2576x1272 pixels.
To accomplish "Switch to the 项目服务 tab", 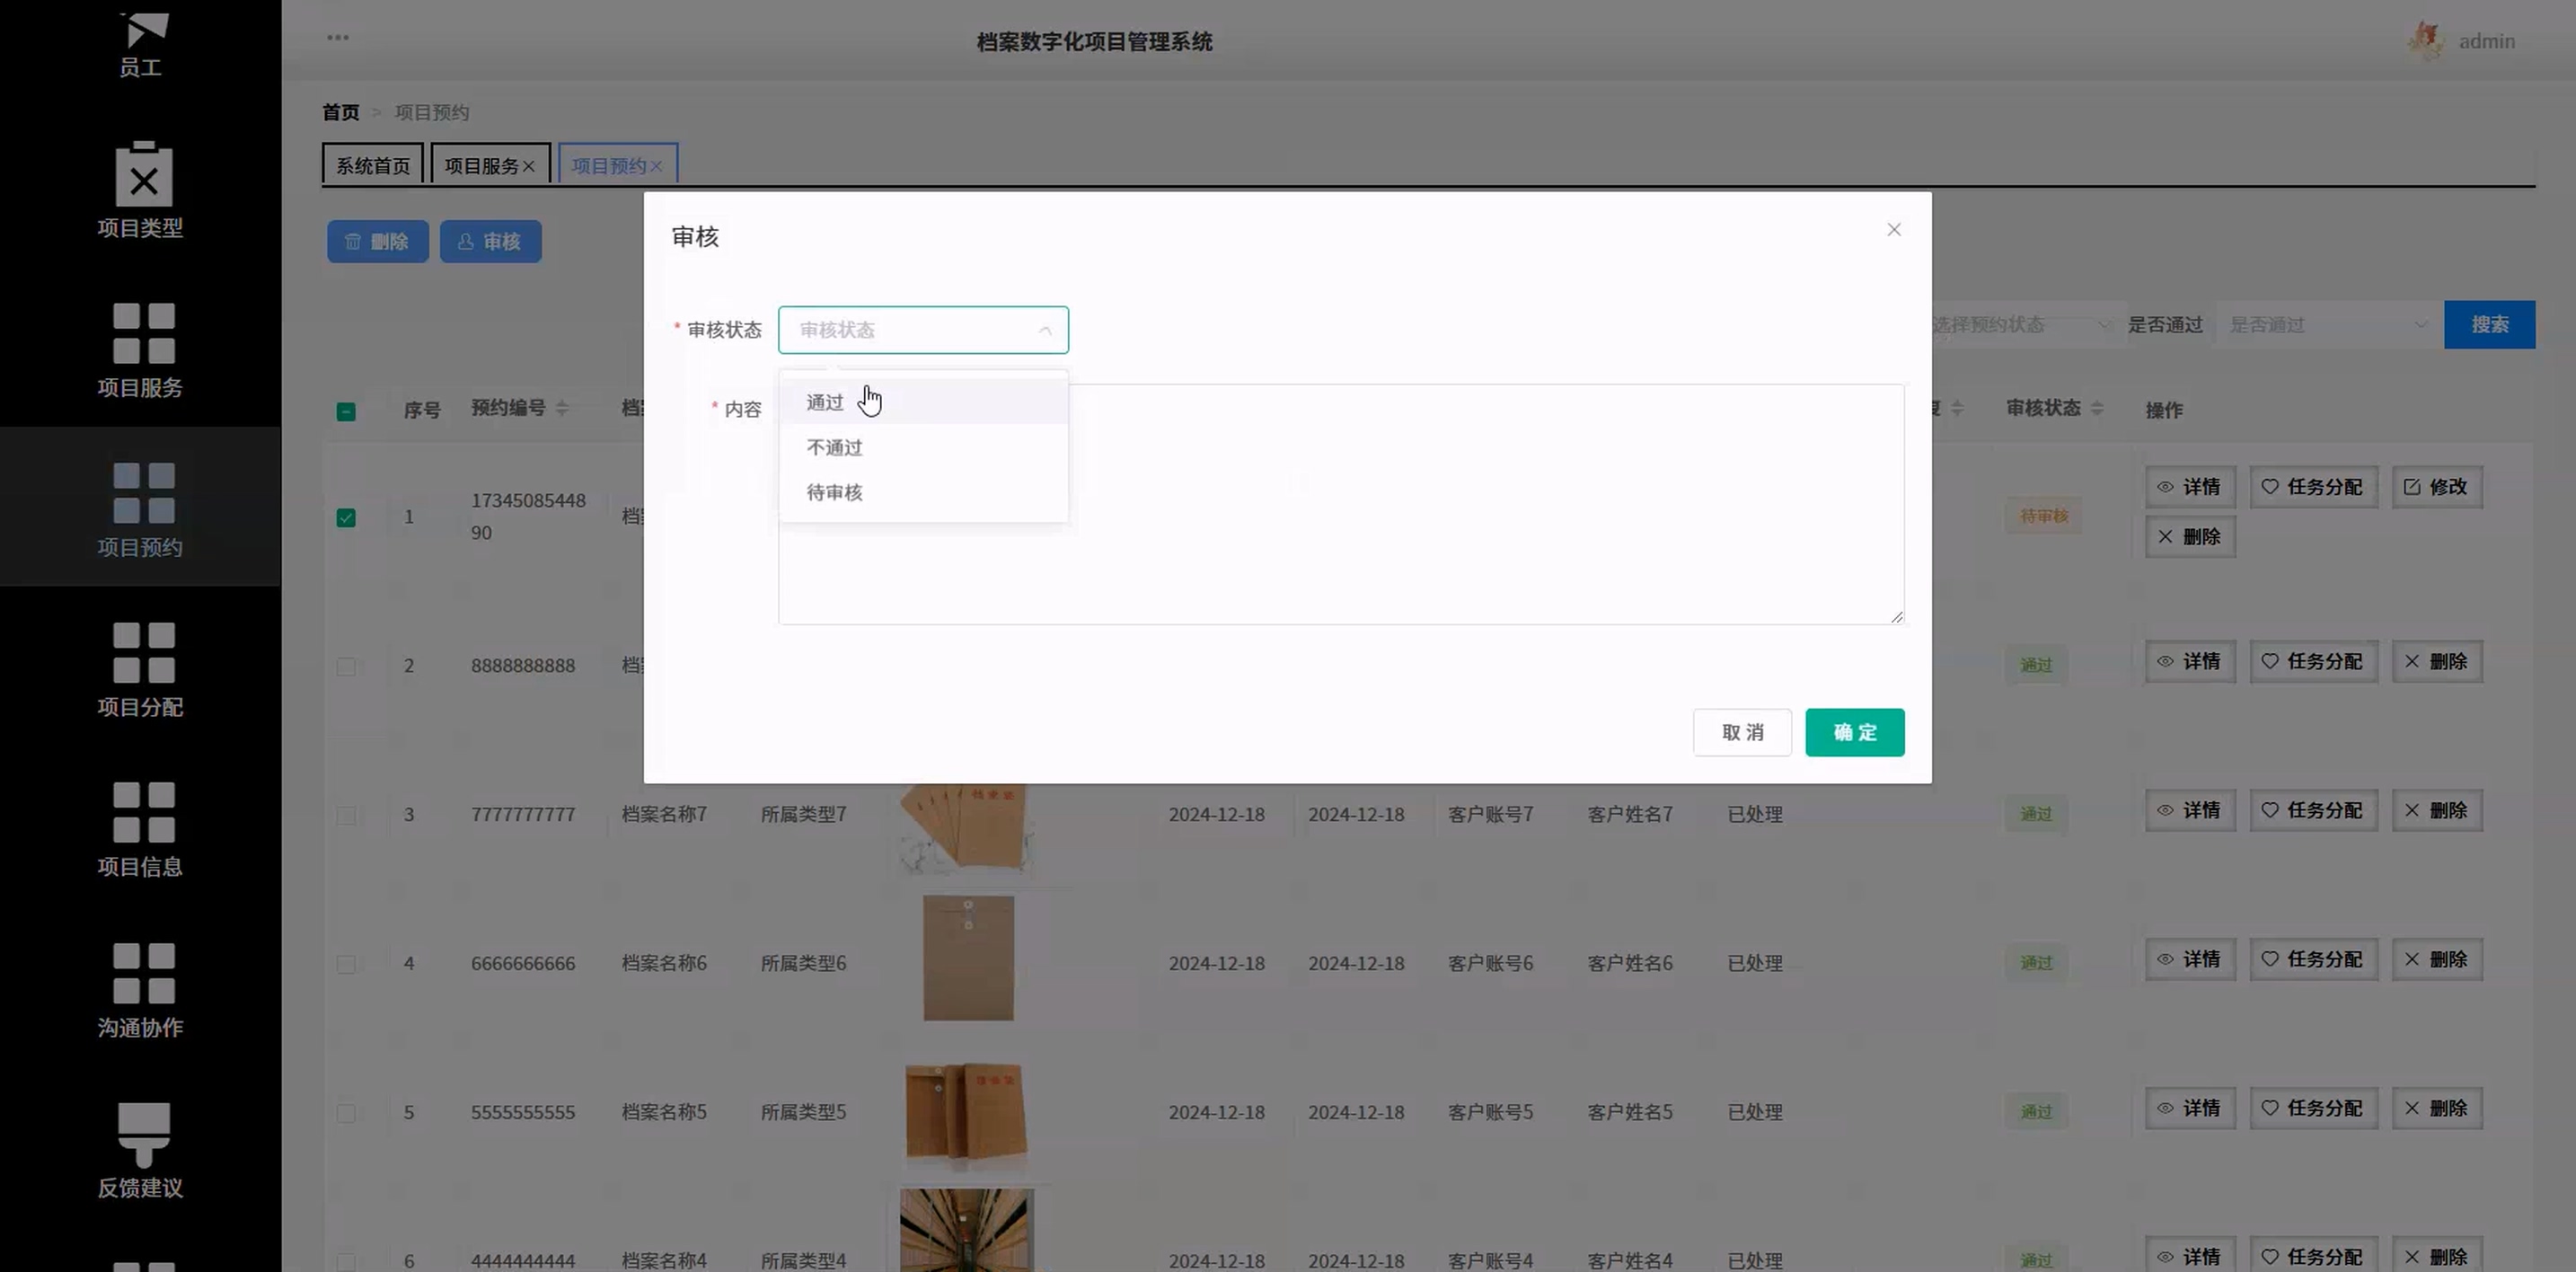I will (481, 166).
